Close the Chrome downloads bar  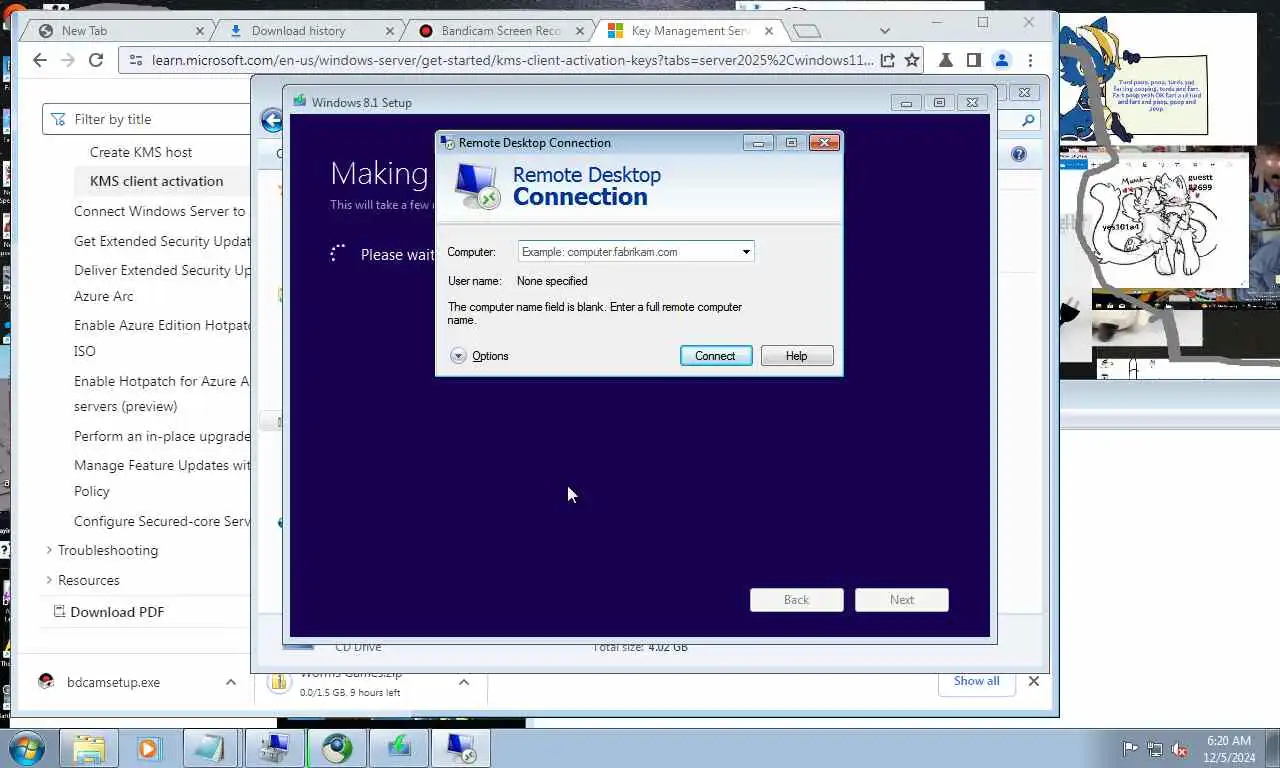tap(1034, 681)
